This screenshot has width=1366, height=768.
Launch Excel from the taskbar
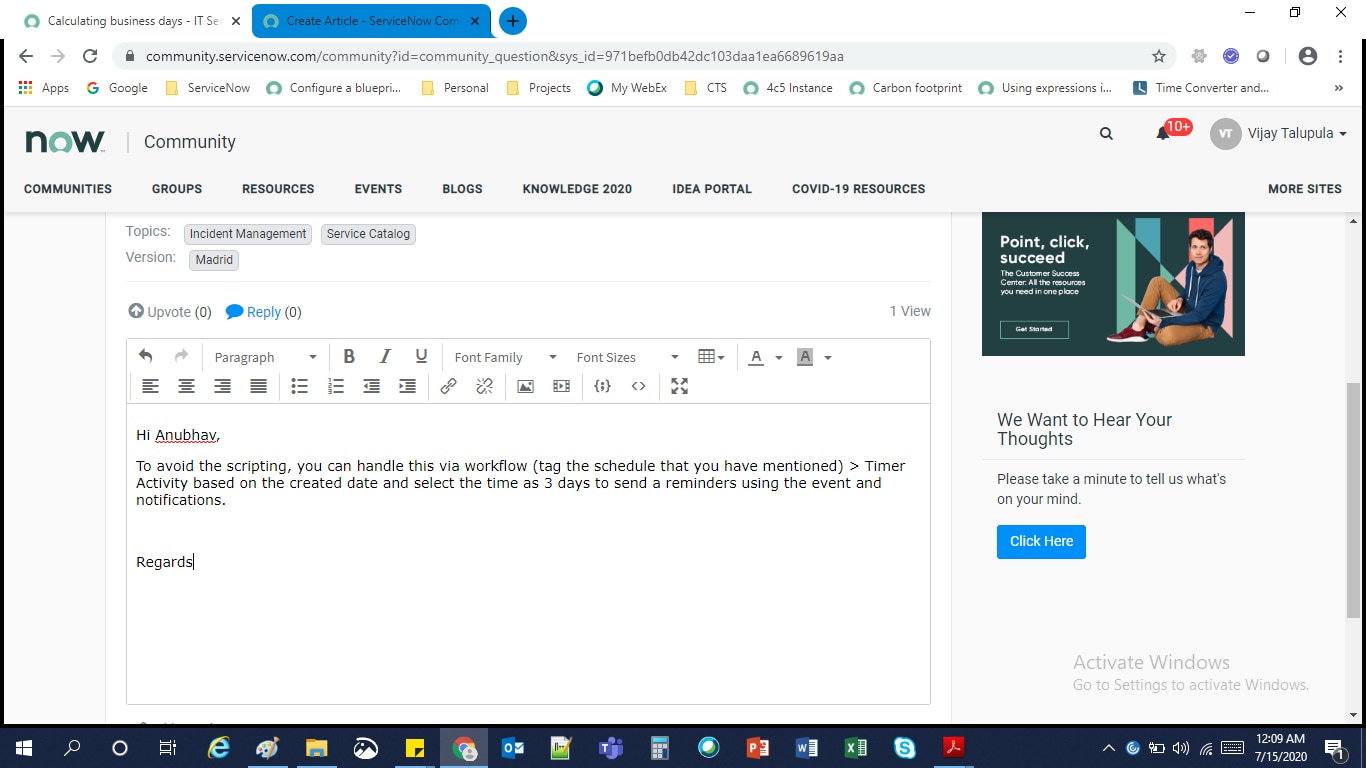[855, 747]
